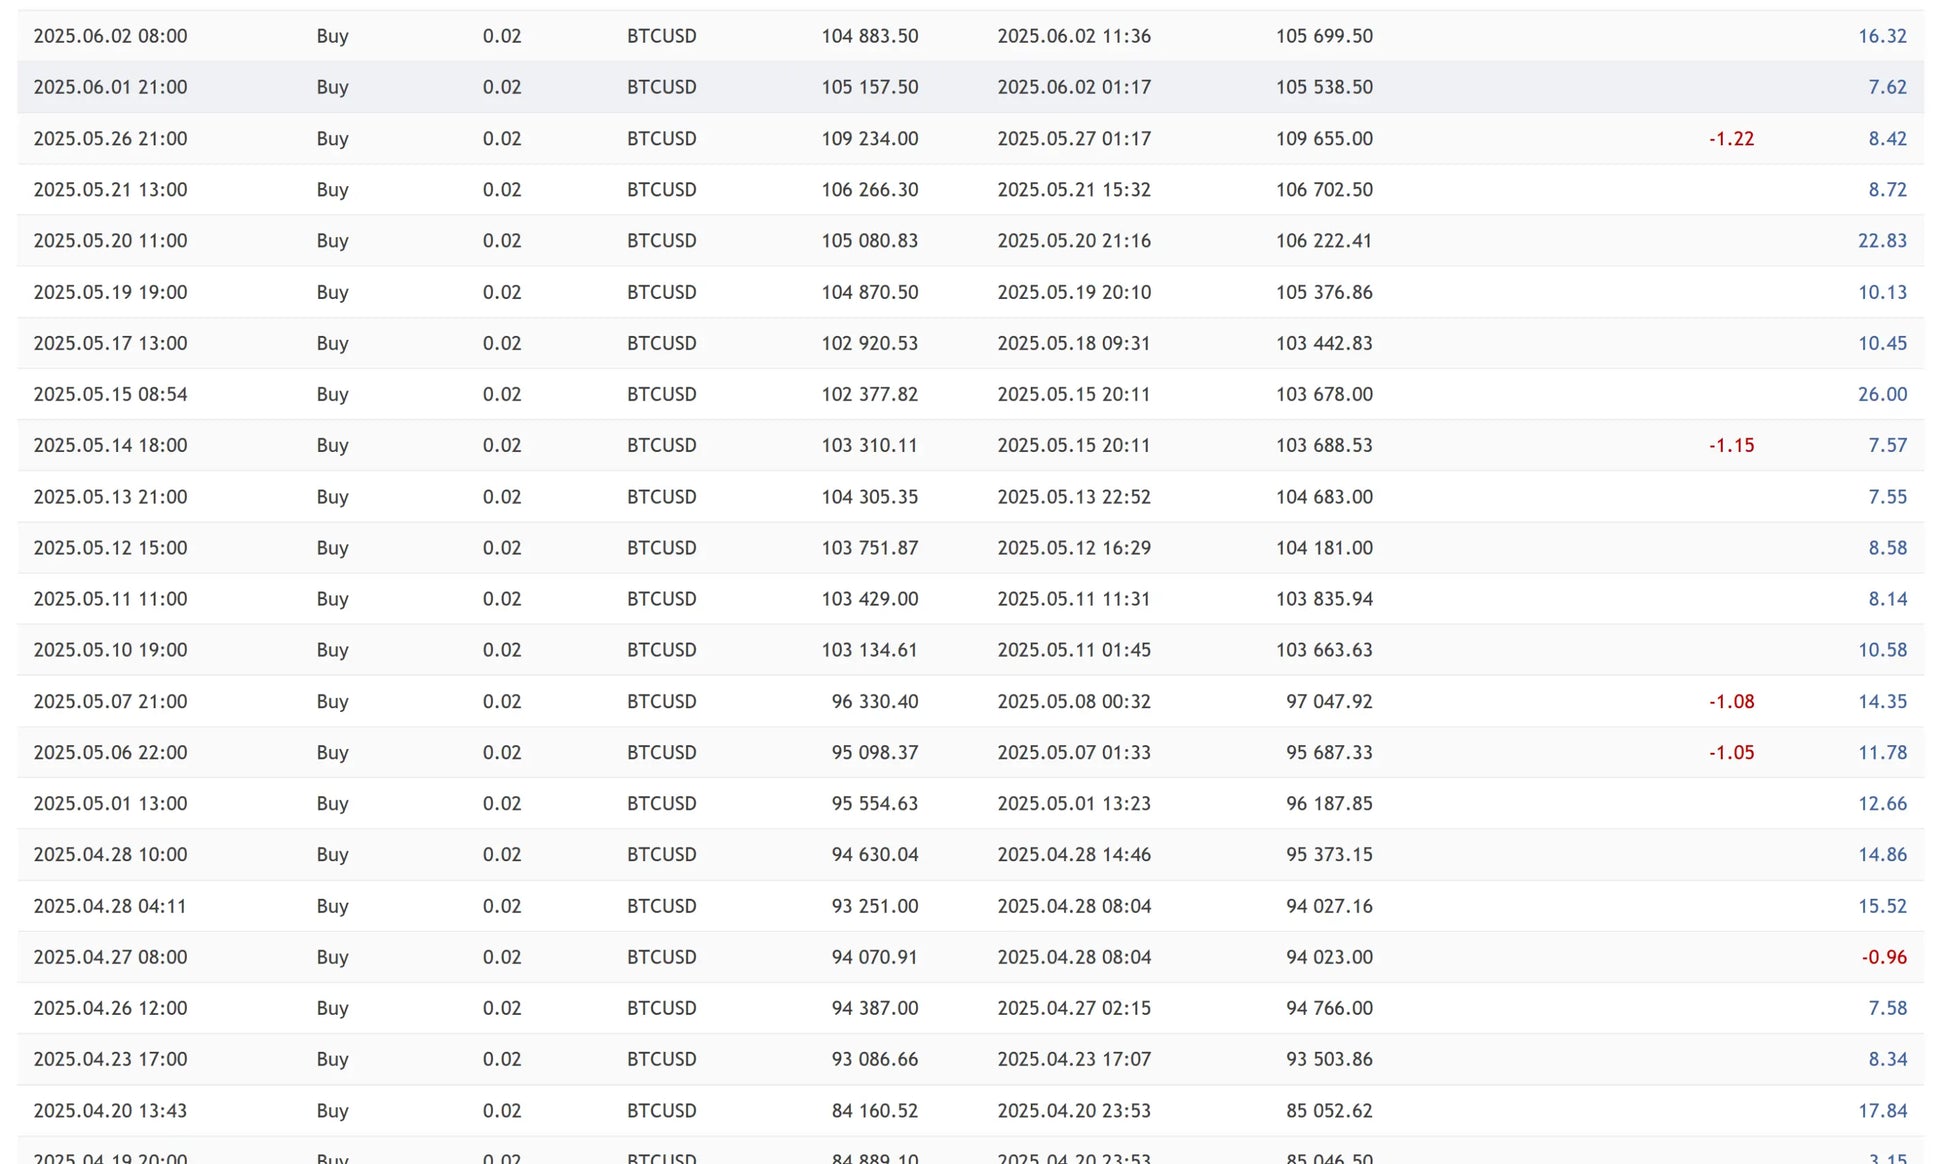
Task: Click profit value 15.52
Action: (1882, 907)
